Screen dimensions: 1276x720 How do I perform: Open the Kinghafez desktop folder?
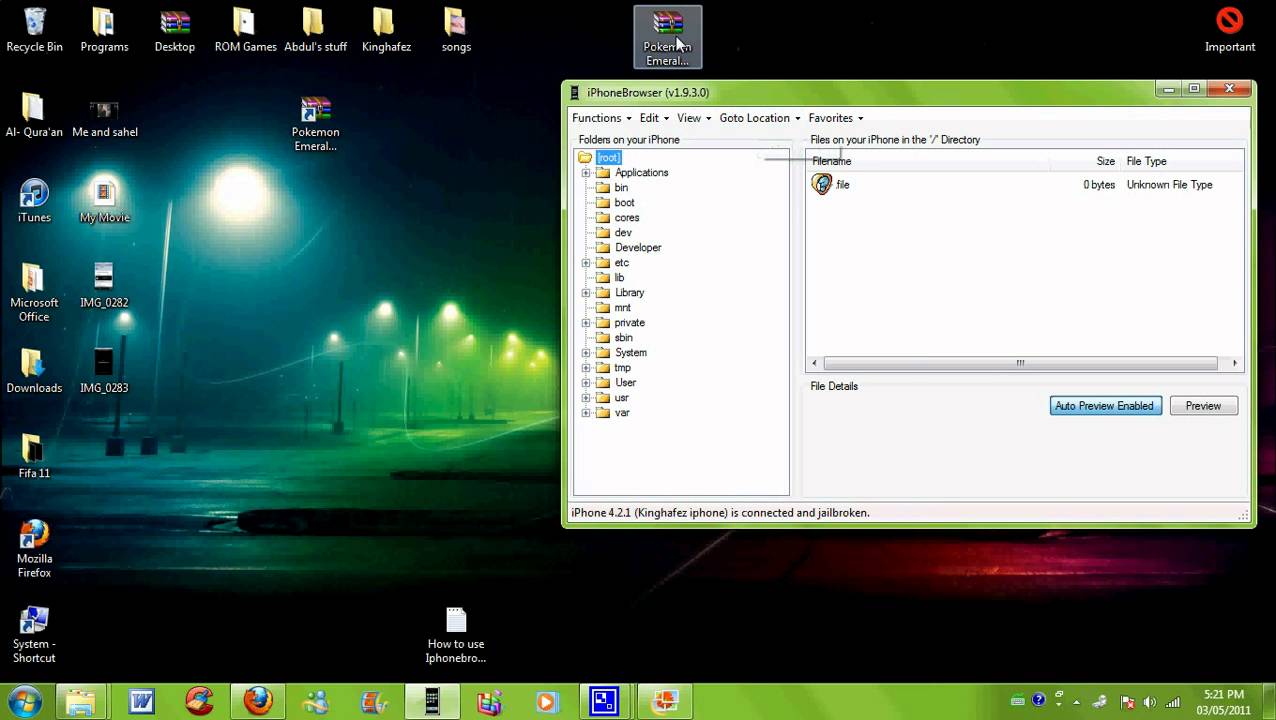385,30
